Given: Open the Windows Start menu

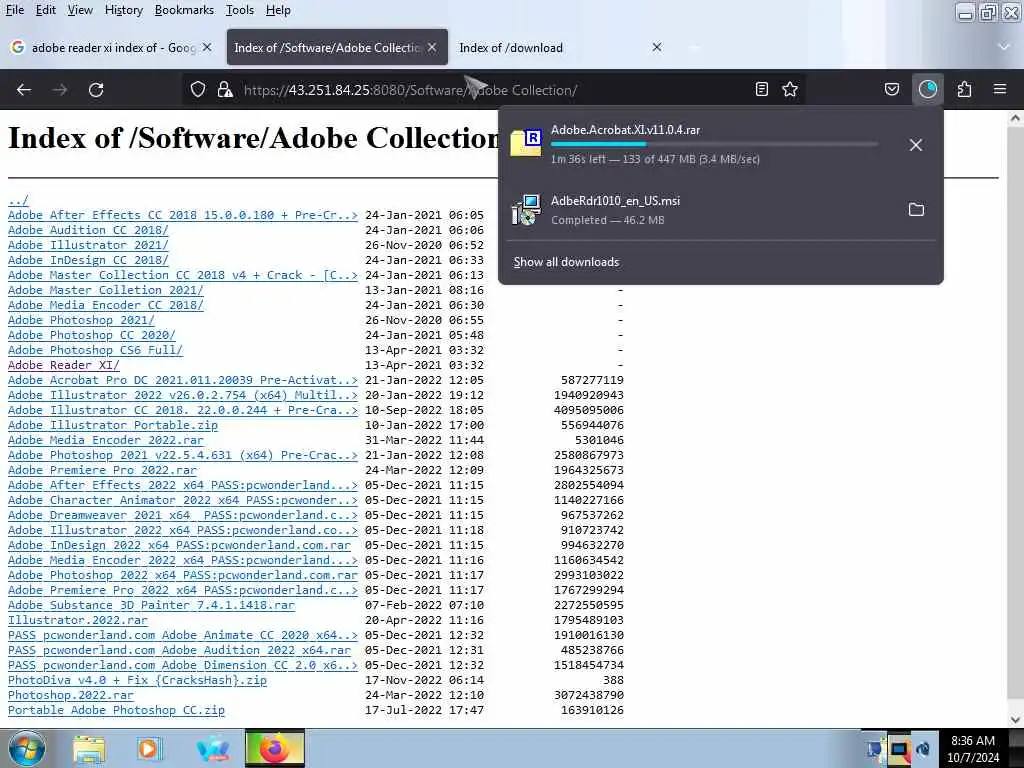Looking at the screenshot, I should [27, 748].
